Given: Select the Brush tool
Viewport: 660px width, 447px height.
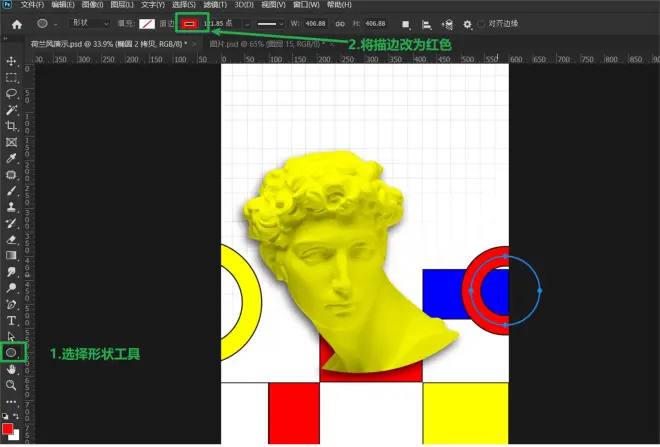Looking at the screenshot, I should coord(11,191).
